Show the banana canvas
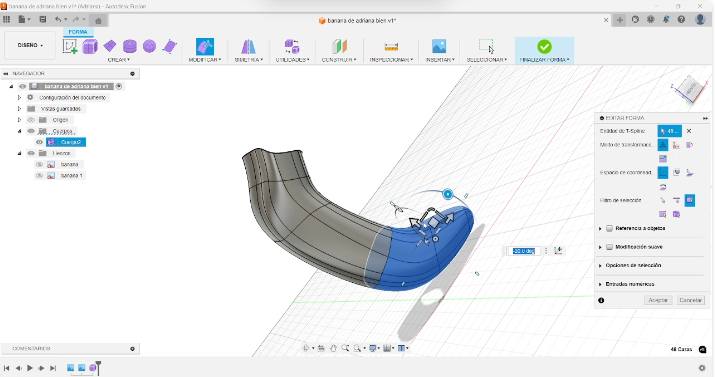Screen dimensions: 715x377 pyautogui.click(x=39, y=164)
